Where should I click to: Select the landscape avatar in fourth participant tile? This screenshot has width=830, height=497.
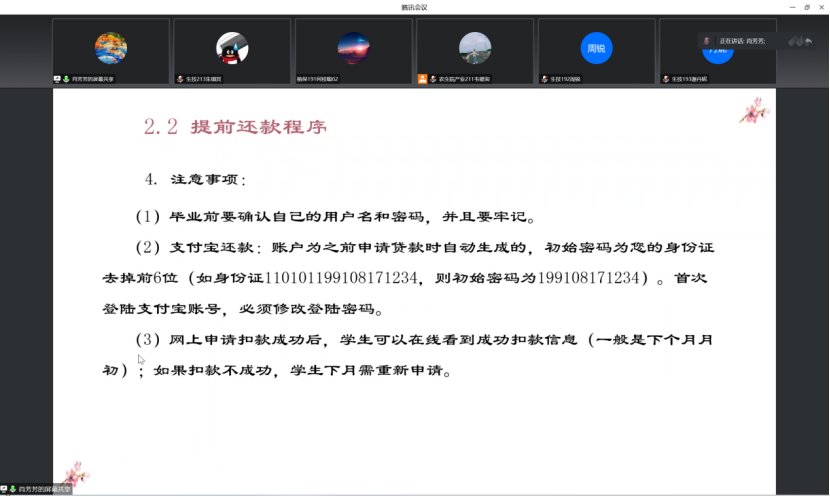point(475,47)
